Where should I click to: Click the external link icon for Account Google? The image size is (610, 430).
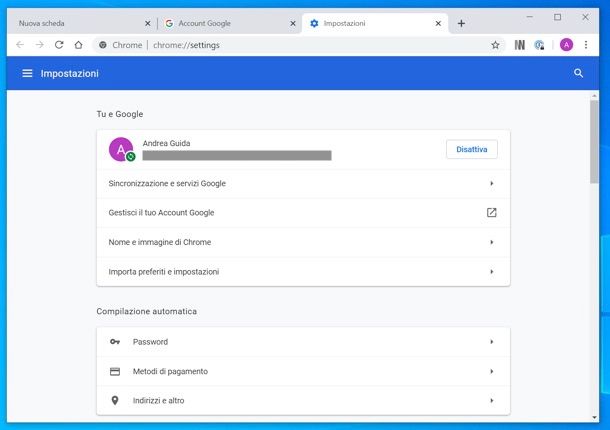point(491,212)
